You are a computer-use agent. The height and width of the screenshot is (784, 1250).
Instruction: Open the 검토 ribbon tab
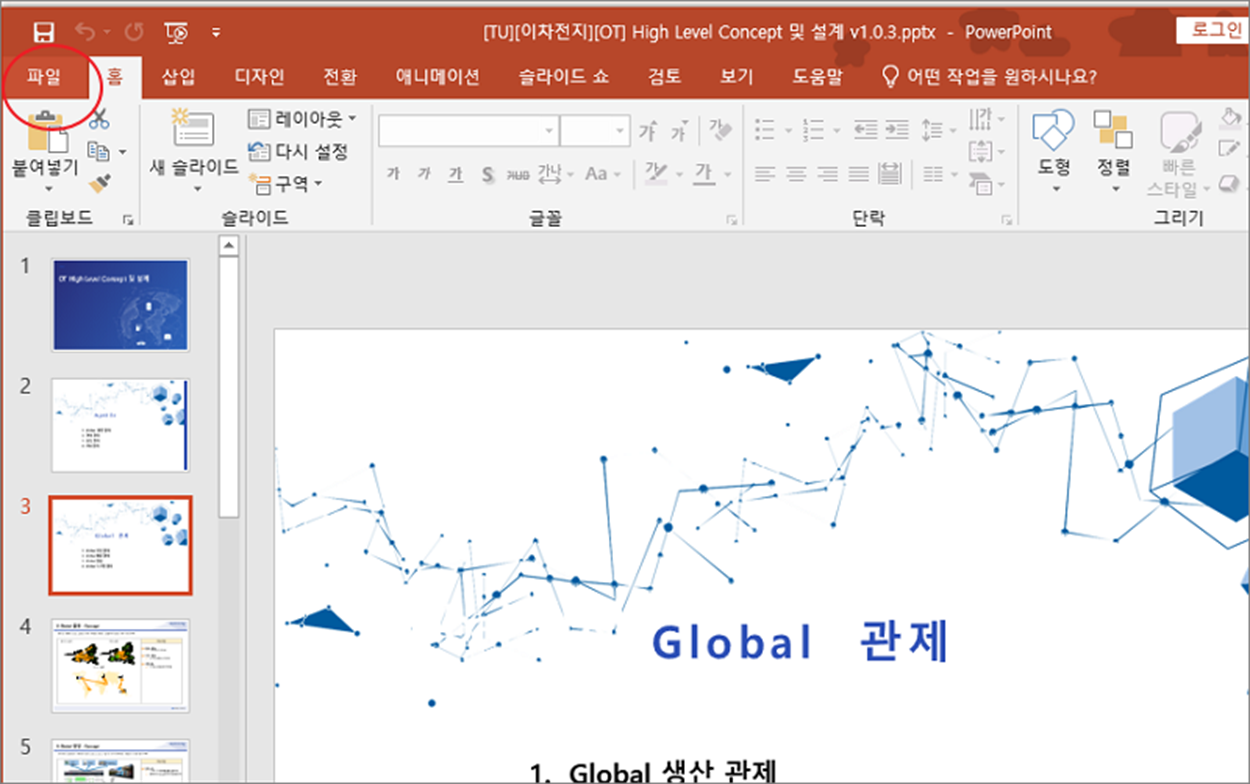665,77
